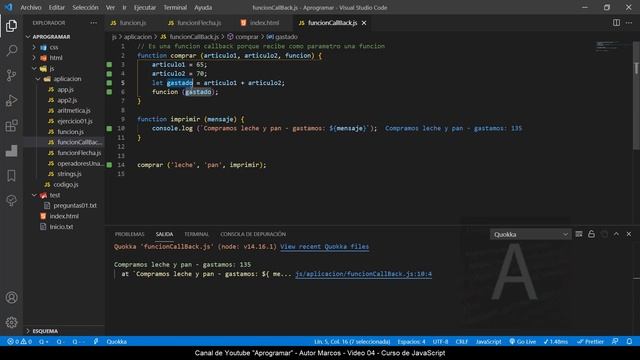The image size is (640, 360).
Task: Open the Run and Debug view
Action: 11,100
